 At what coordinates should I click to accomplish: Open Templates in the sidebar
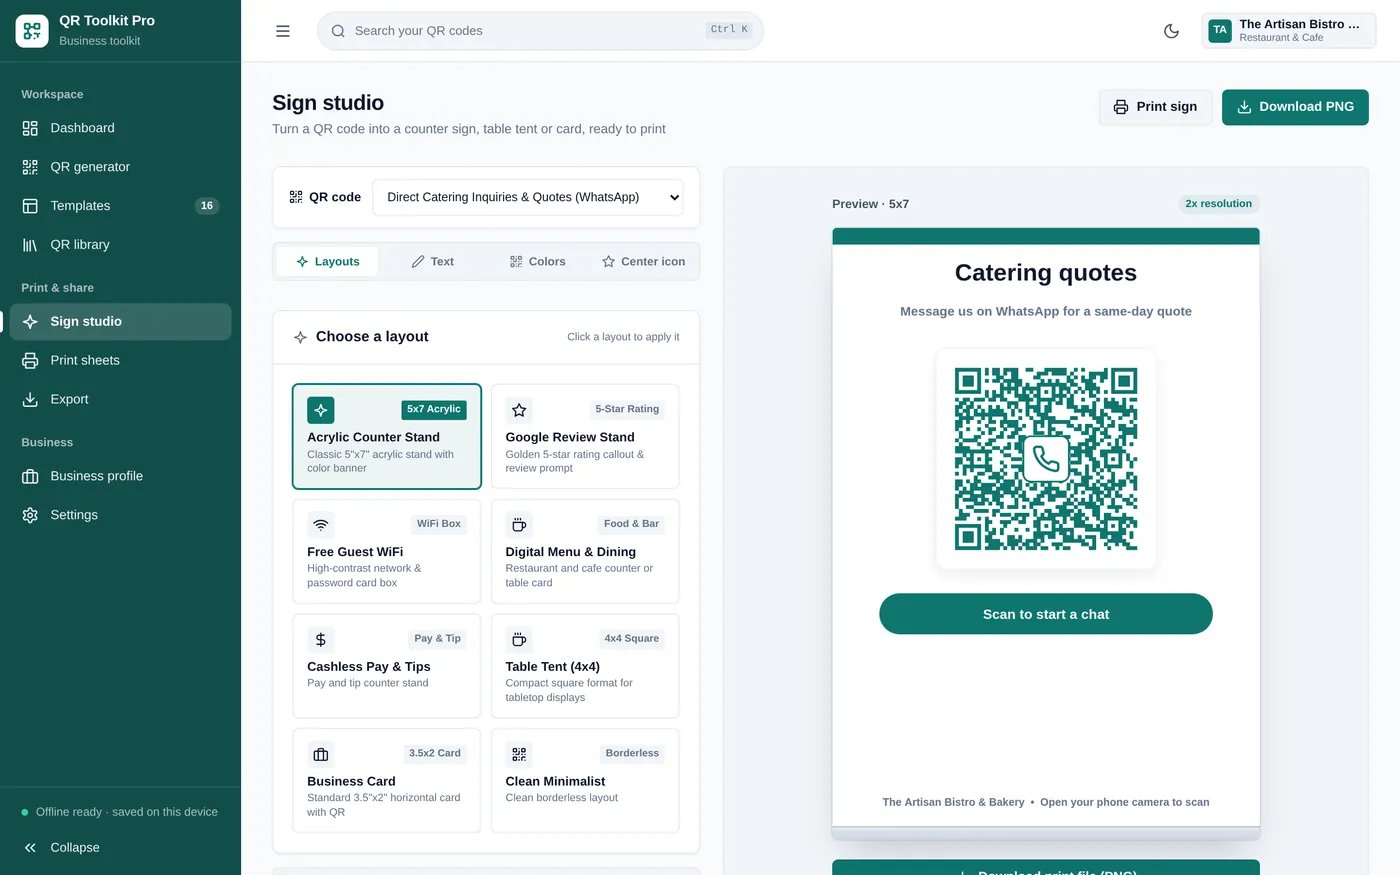(120, 206)
